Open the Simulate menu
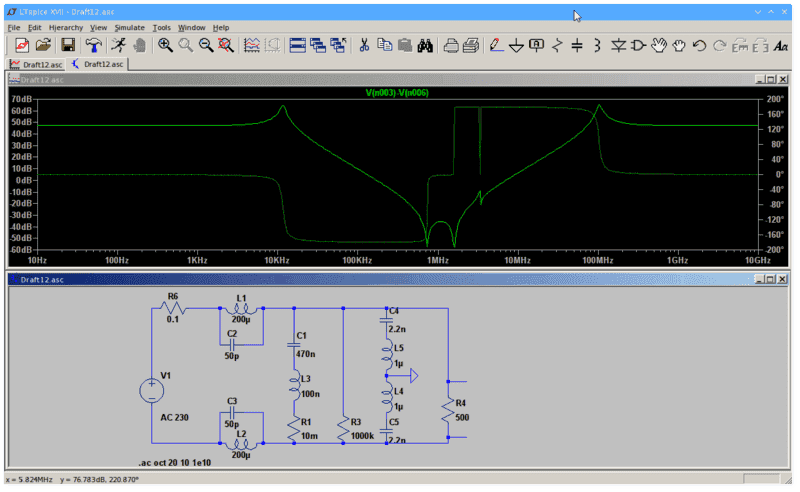Viewport: 800px width, 492px height. pyautogui.click(x=129, y=27)
